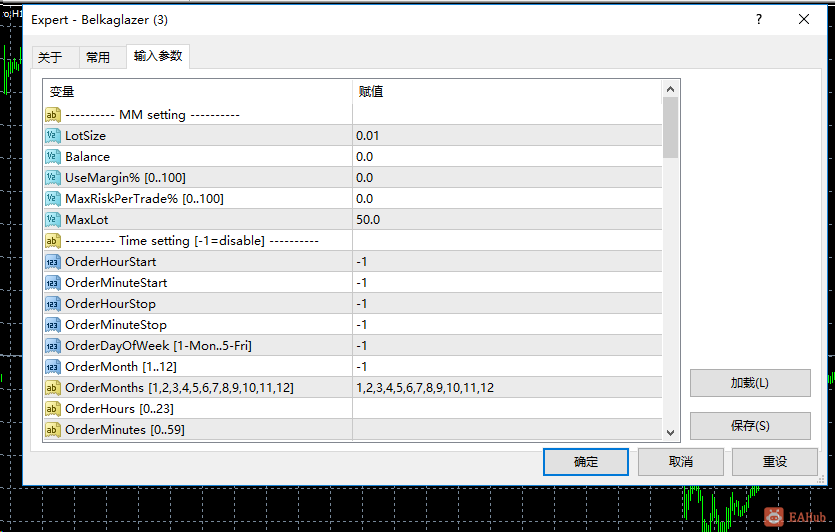835x532 pixels.
Task: Click the OrderMinuteStop variable name
Action: (x=116, y=325)
